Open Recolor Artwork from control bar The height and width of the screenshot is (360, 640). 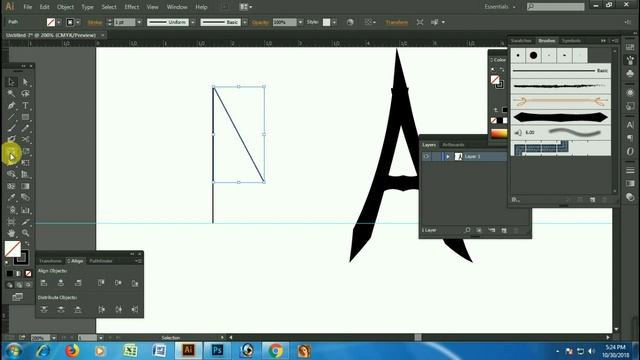[350, 22]
